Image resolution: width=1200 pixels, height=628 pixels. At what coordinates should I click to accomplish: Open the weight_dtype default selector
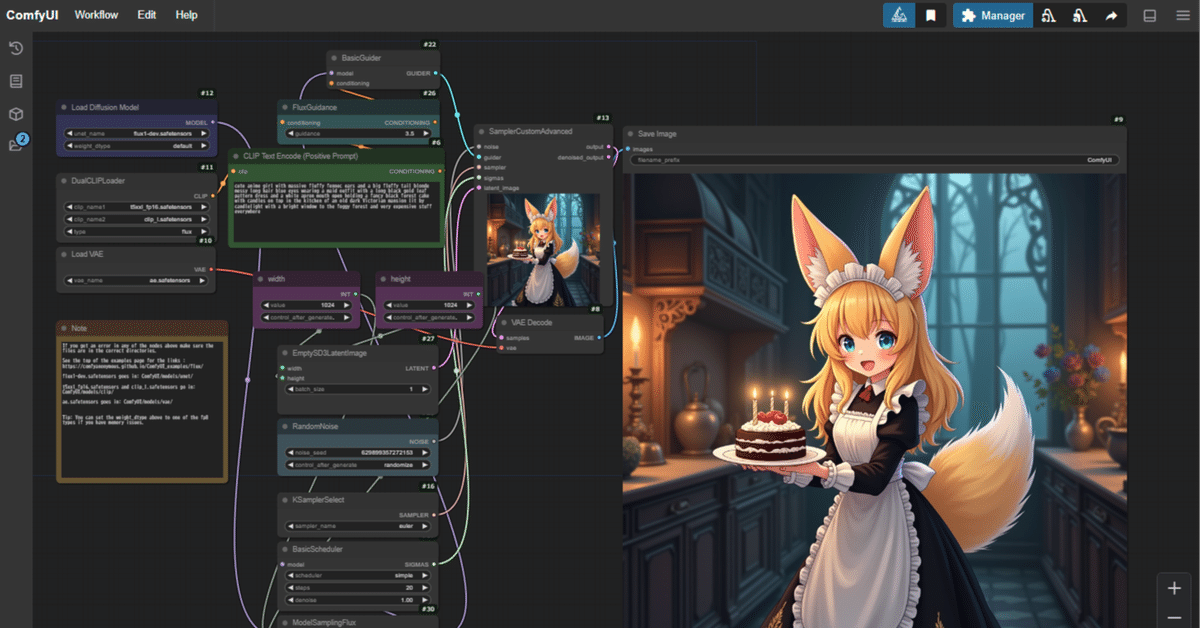tap(138, 146)
